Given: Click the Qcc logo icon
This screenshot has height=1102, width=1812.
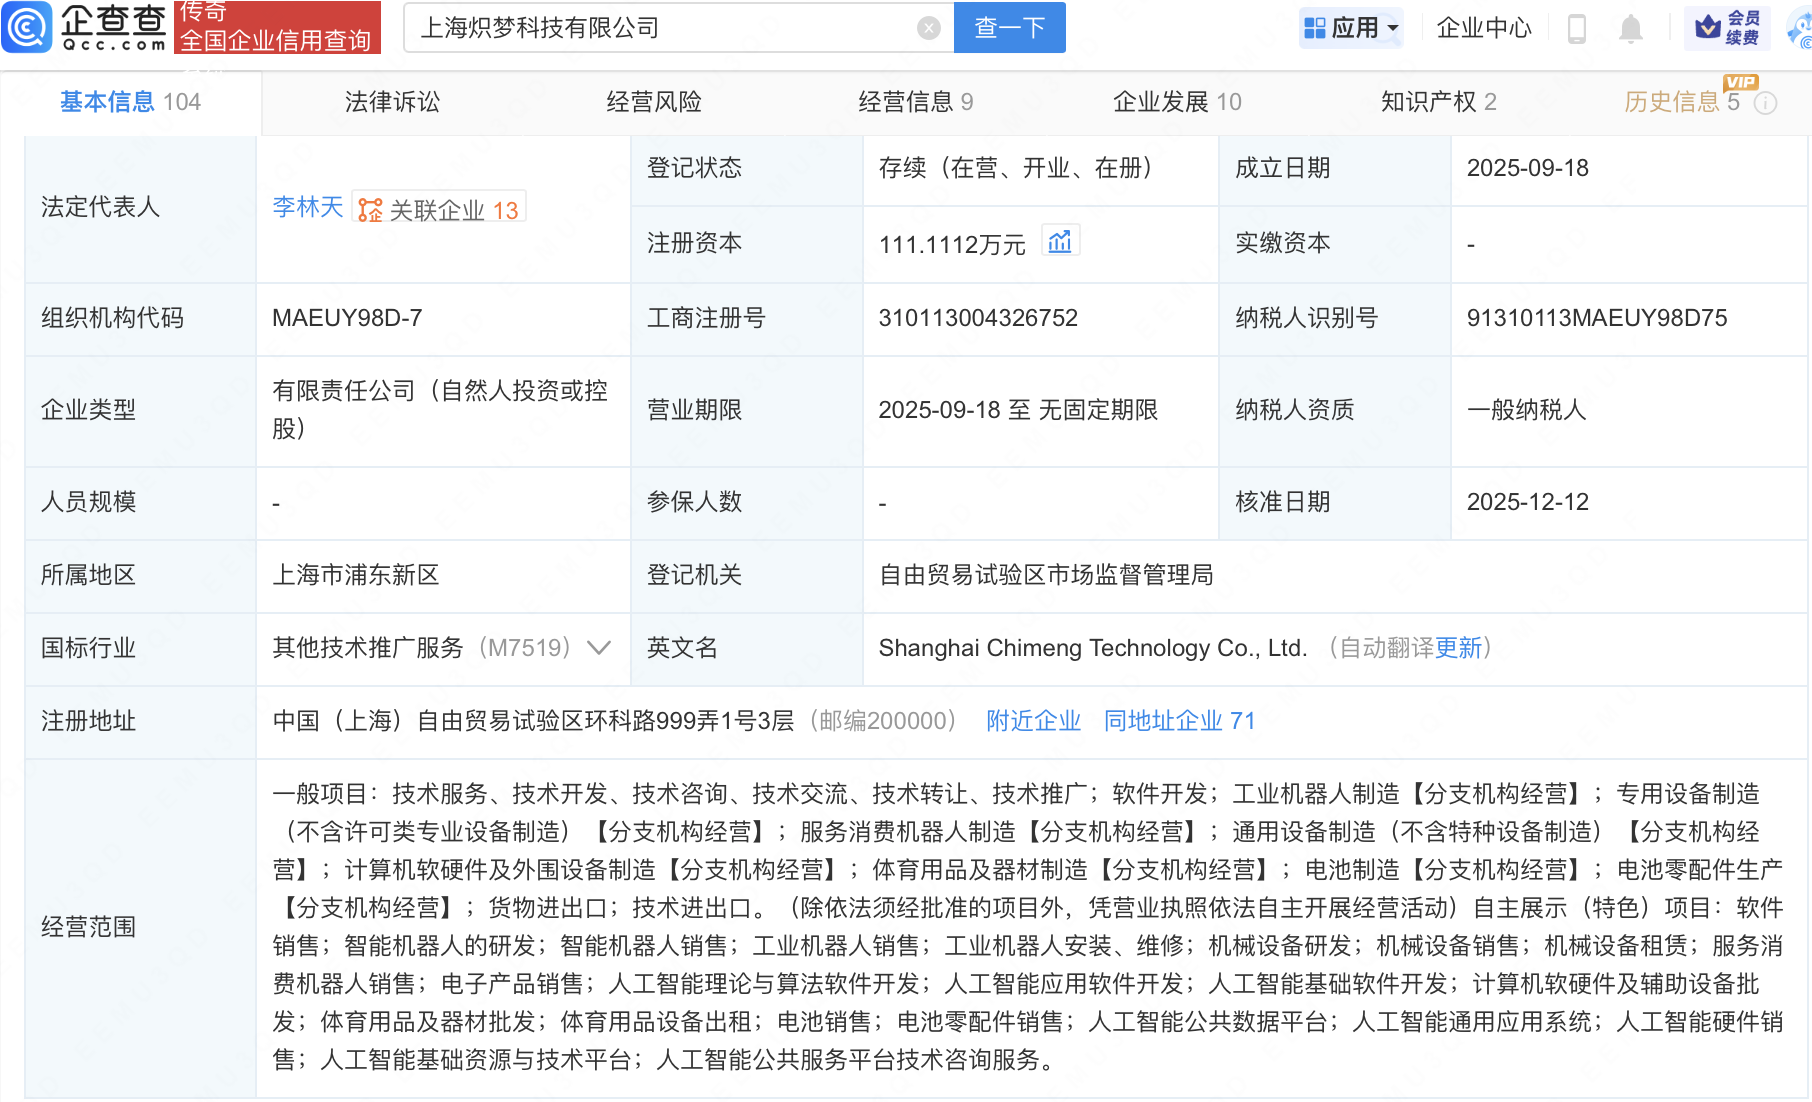Looking at the screenshot, I should (27, 27).
